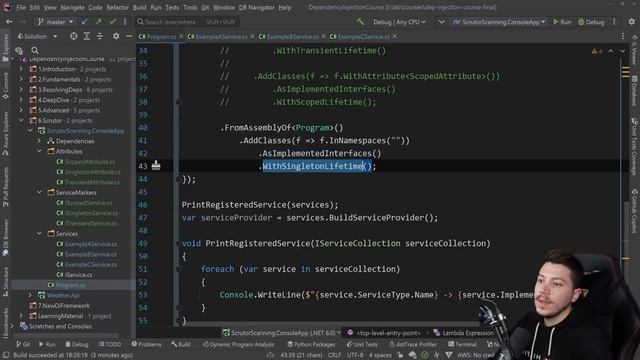
Task: Click the warning indicator in the editor corner
Action: tap(596, 51)
